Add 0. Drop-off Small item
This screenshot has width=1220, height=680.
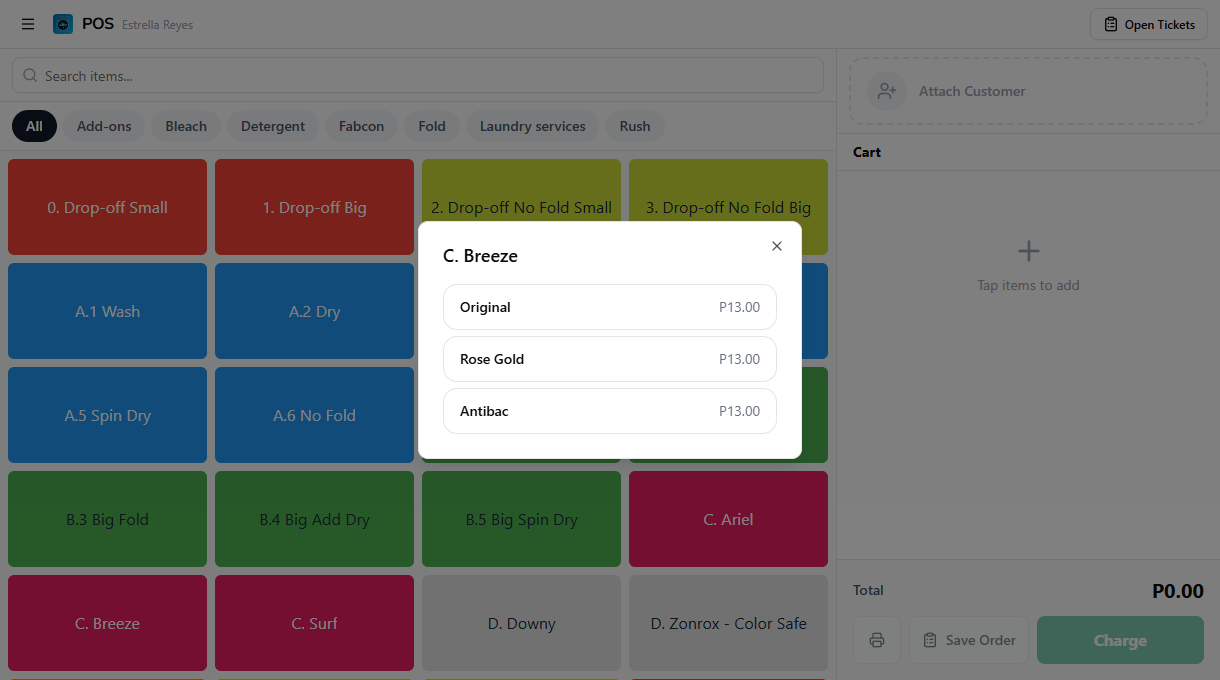coord(107,207)
